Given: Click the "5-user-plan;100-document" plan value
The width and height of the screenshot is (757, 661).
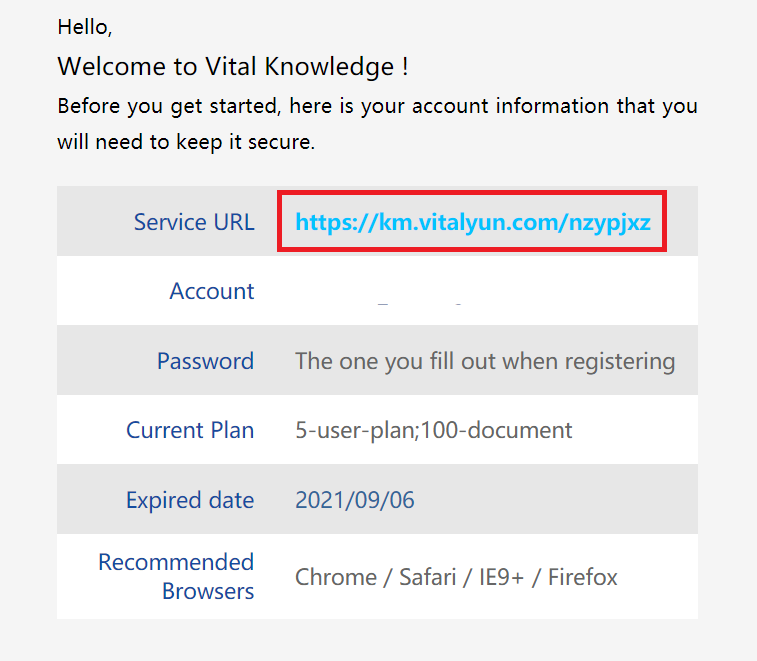Looking at the screenshot, I should [x=434, y=430].
